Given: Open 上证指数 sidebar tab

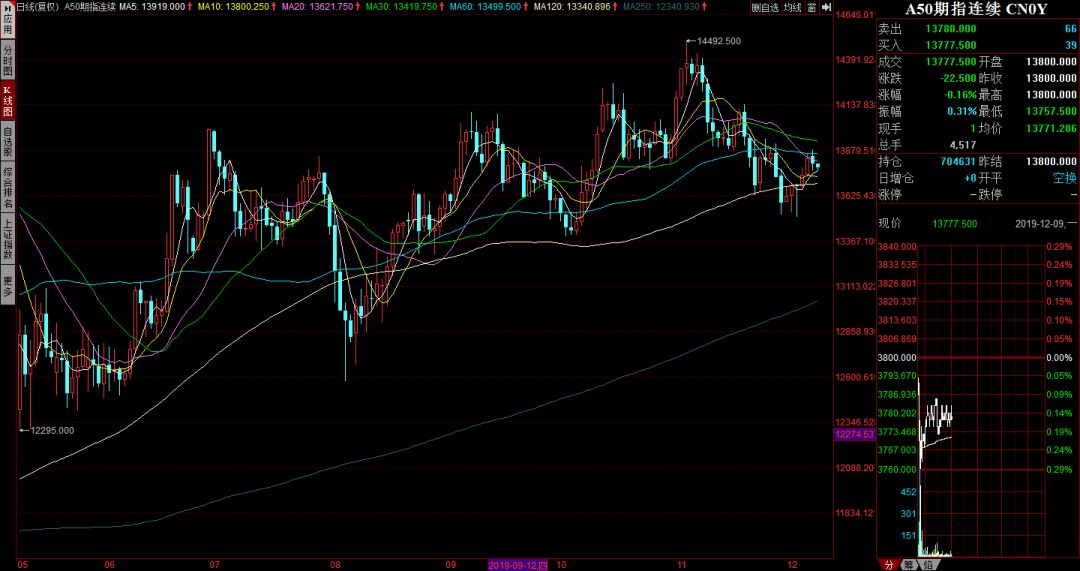Looking at the screenshot, I should [8, 240].
